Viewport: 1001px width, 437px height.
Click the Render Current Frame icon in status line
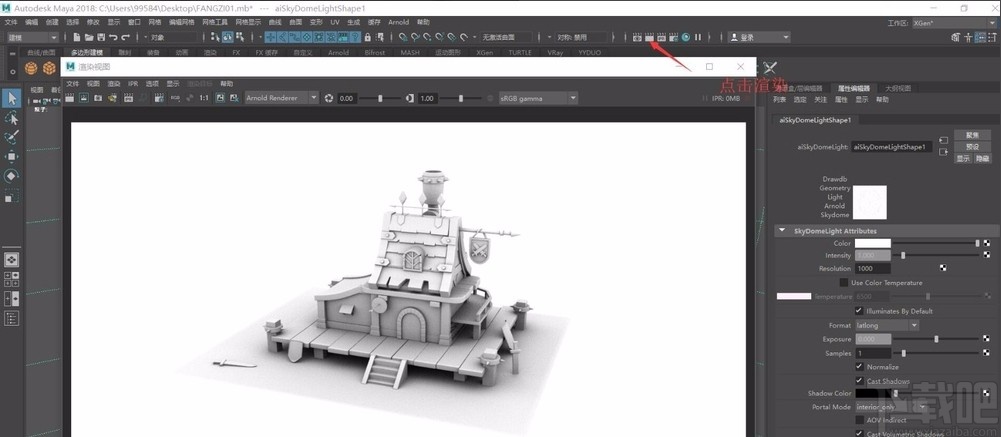649,37
